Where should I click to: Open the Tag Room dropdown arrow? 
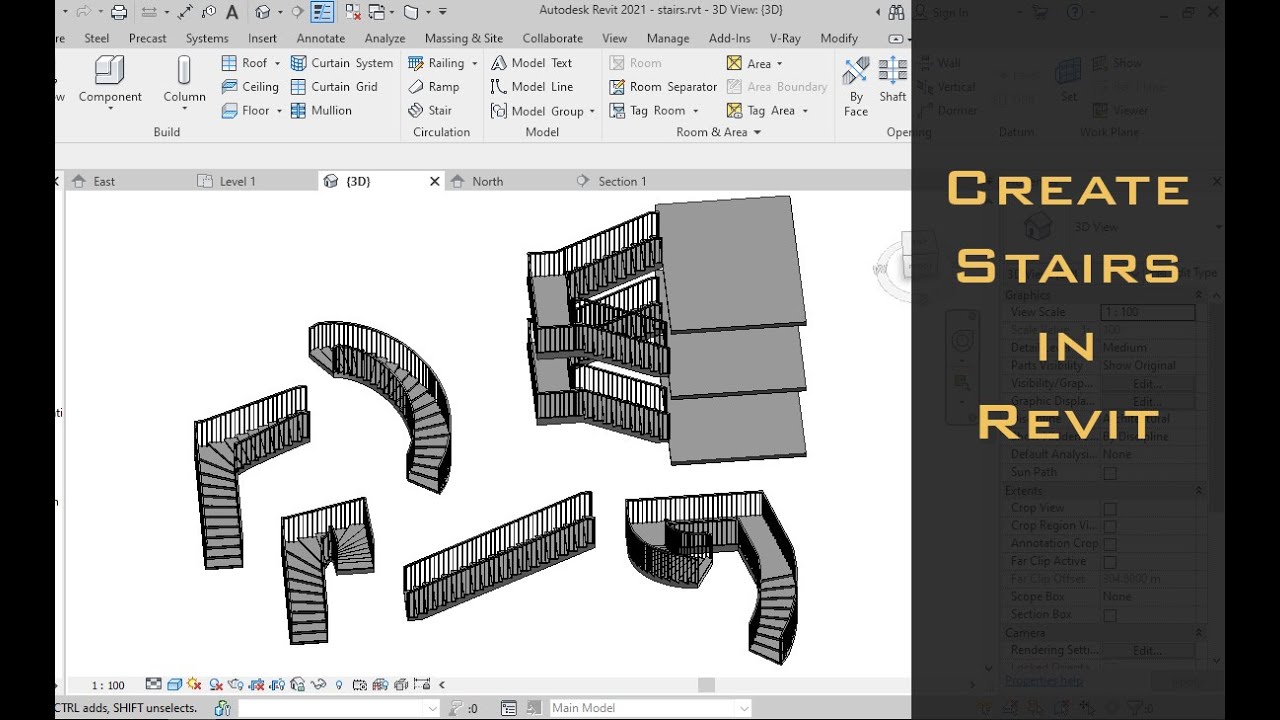[695, 111]
